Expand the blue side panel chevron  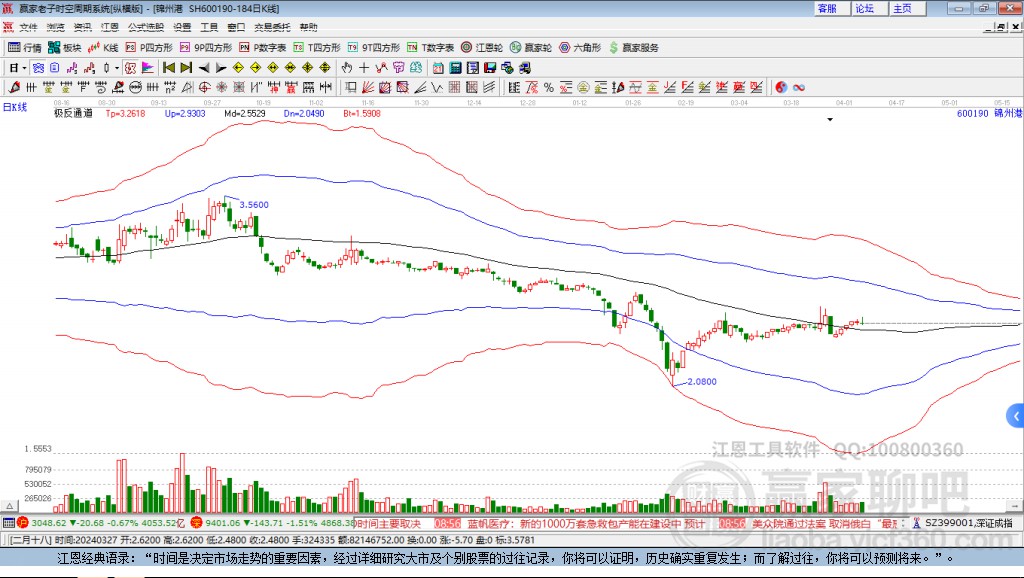pyautogui.click(x=1016, y=416)
